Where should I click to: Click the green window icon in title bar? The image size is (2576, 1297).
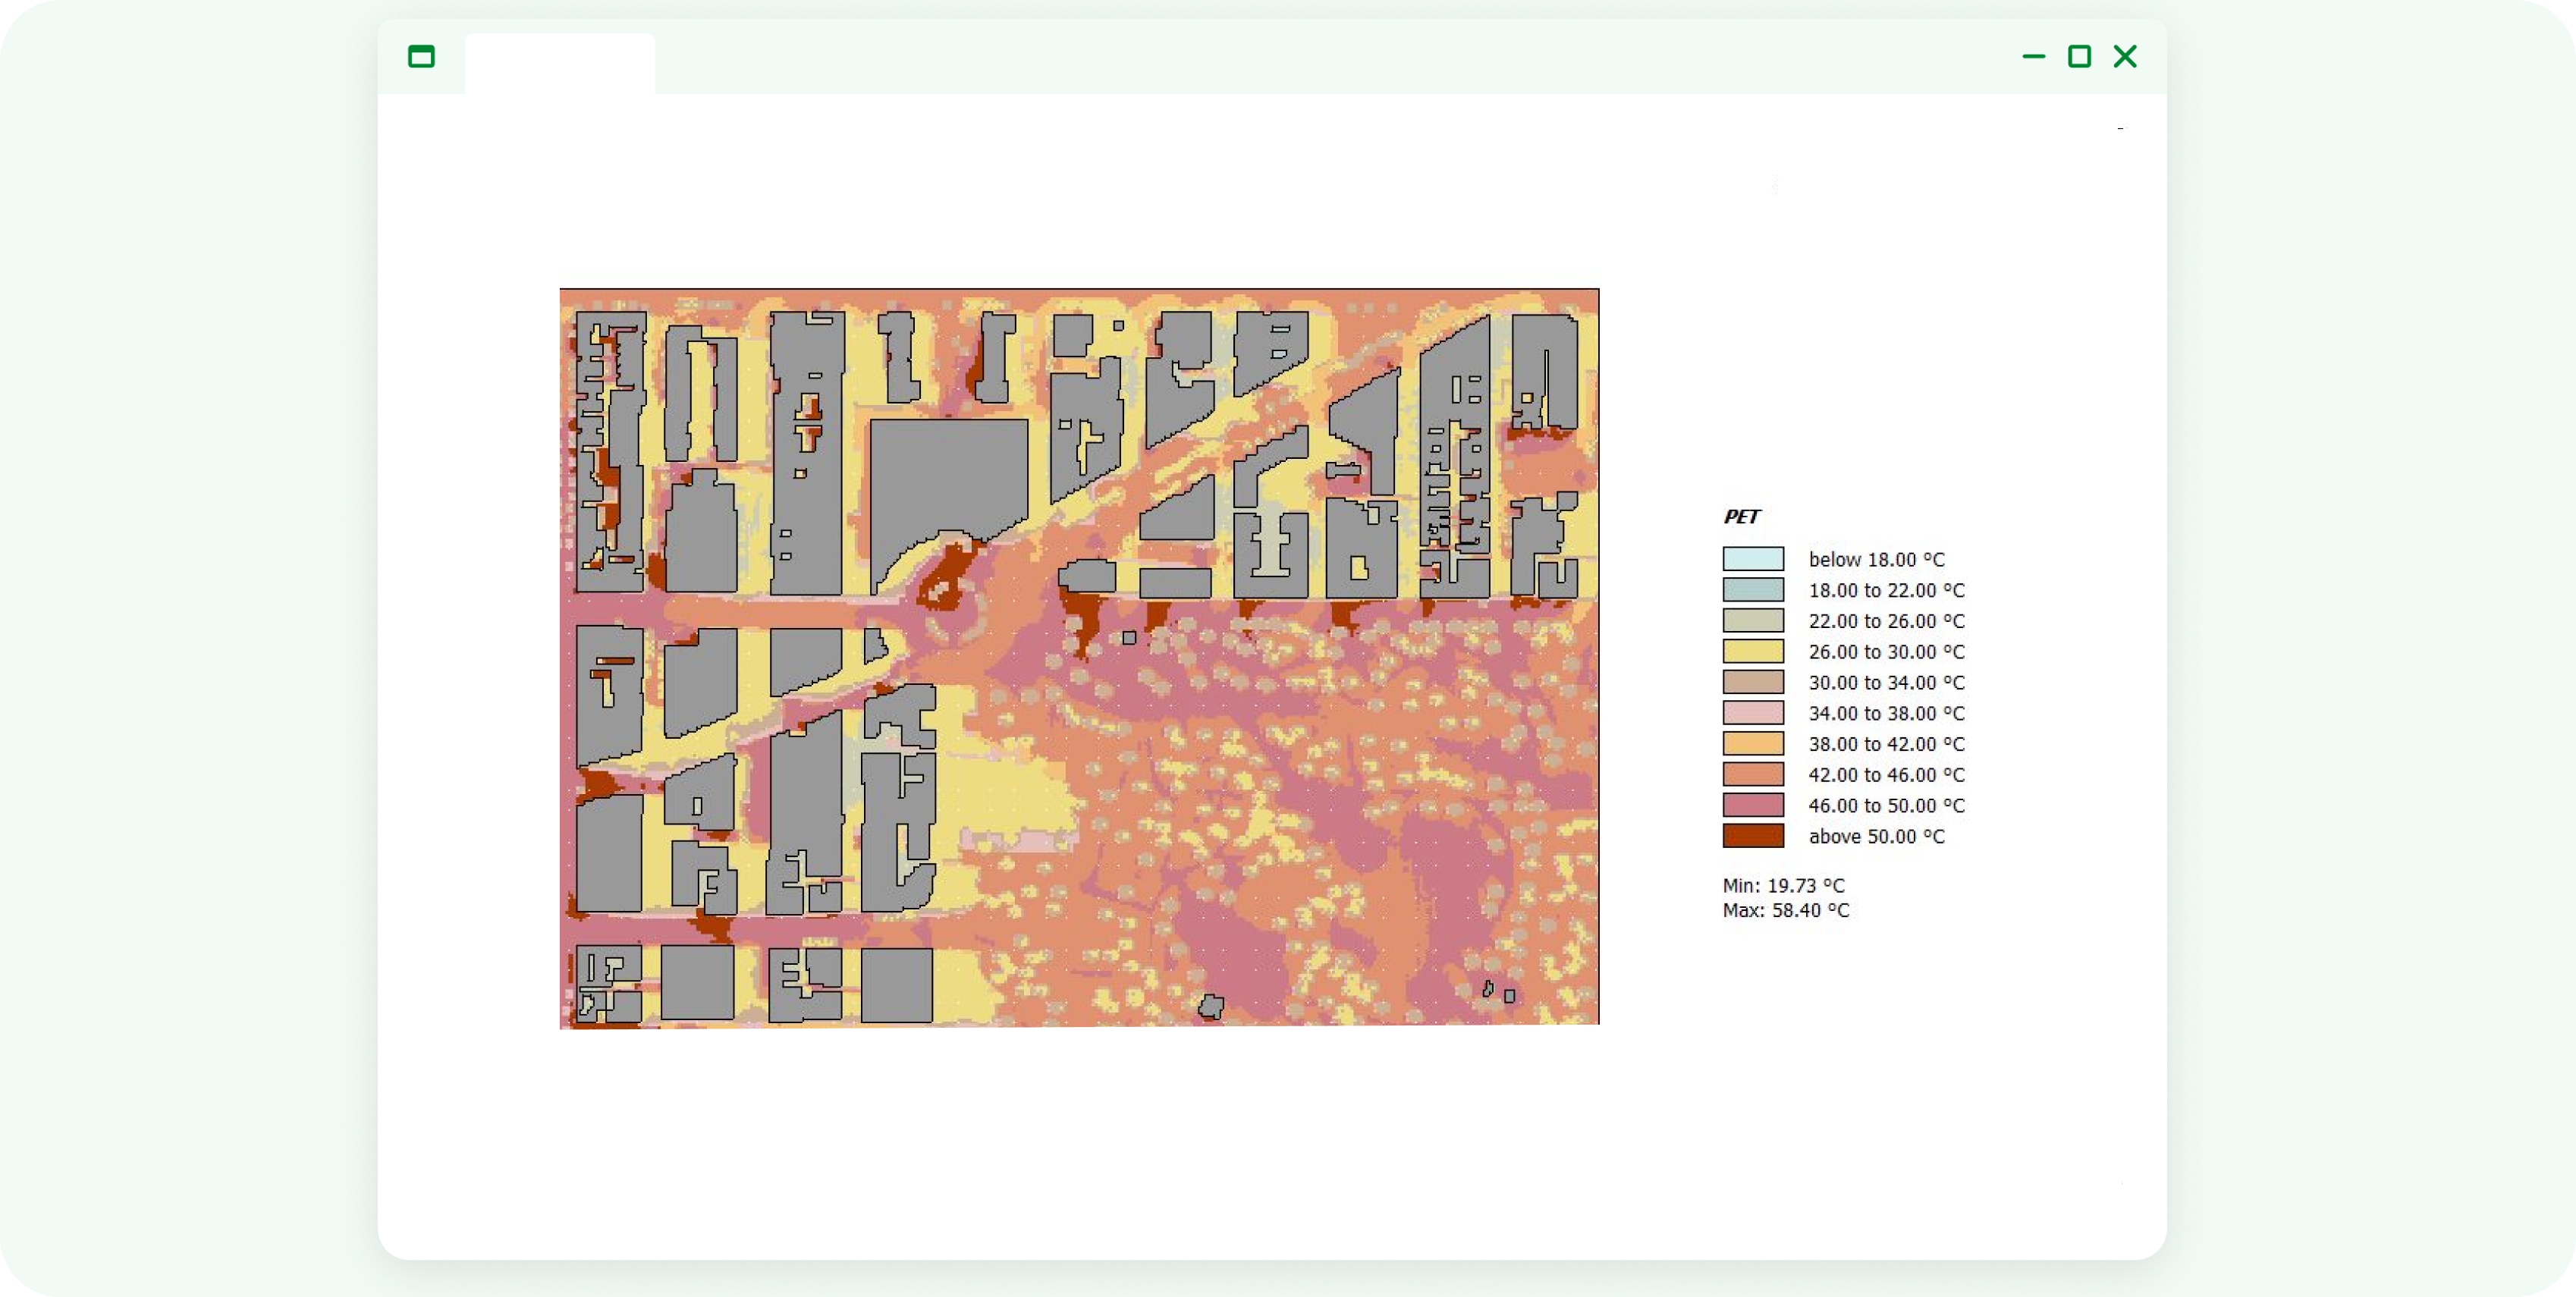coord(421,56)
